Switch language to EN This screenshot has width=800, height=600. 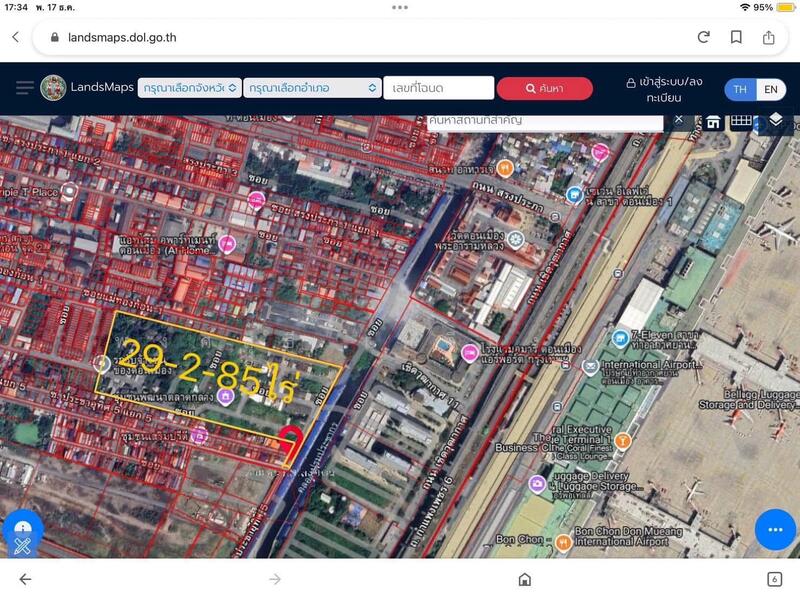770,89
